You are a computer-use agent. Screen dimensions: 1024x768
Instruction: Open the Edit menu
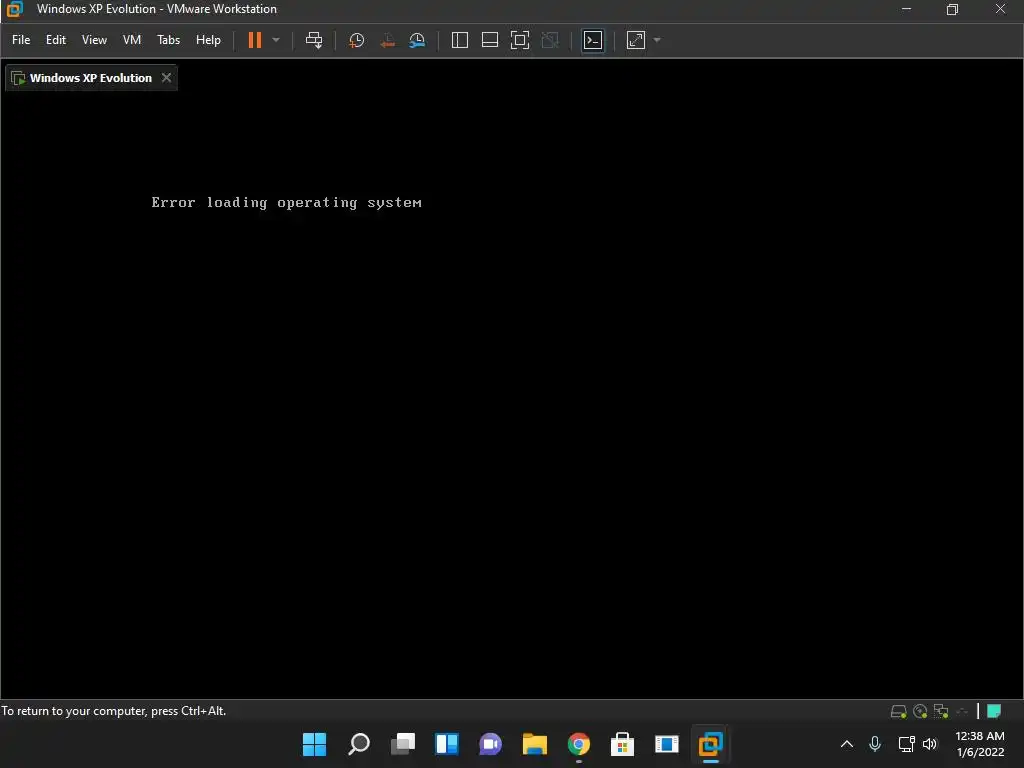[56, 40]
